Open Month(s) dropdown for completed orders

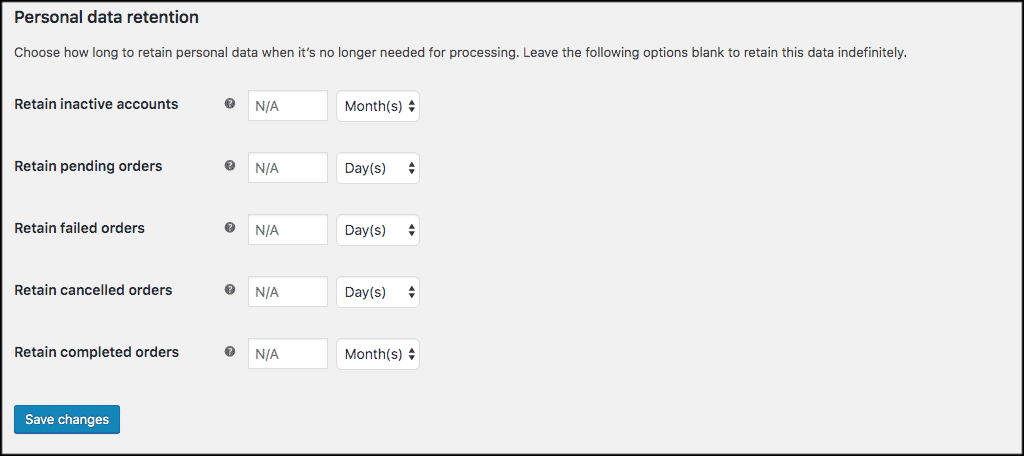pyautogui.click(x=377, y=354)
